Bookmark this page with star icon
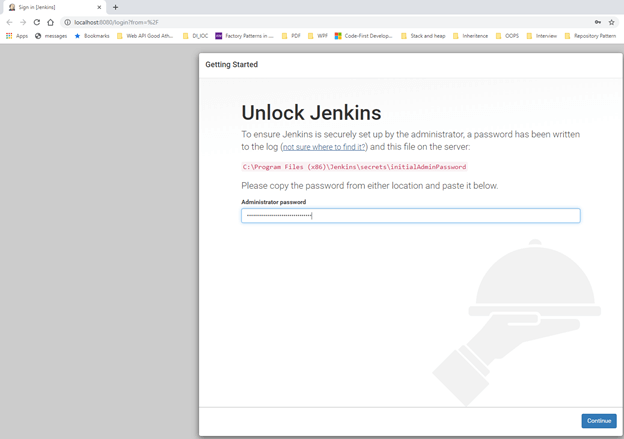Screen dimensions: 624x439 tap(612, 22)
